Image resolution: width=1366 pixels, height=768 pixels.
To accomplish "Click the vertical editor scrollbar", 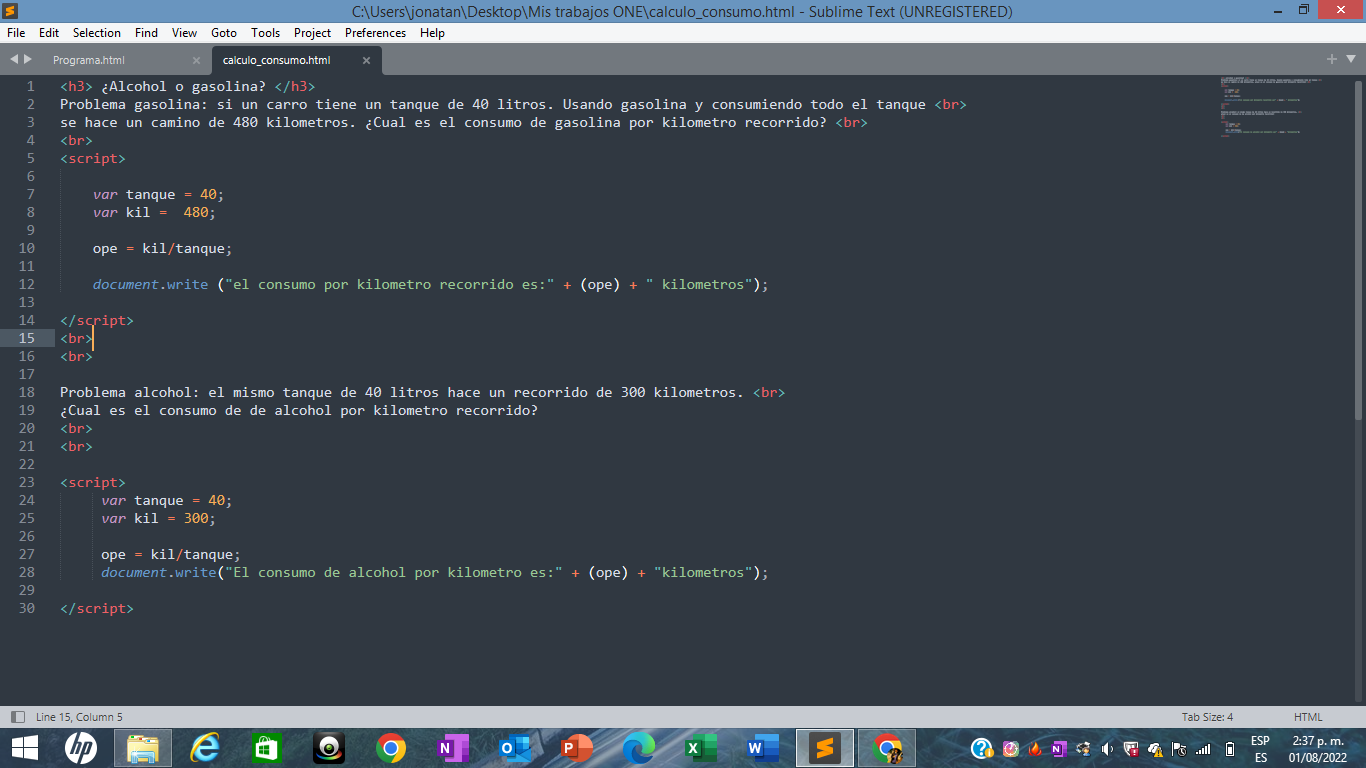I will click(1358, 250).
